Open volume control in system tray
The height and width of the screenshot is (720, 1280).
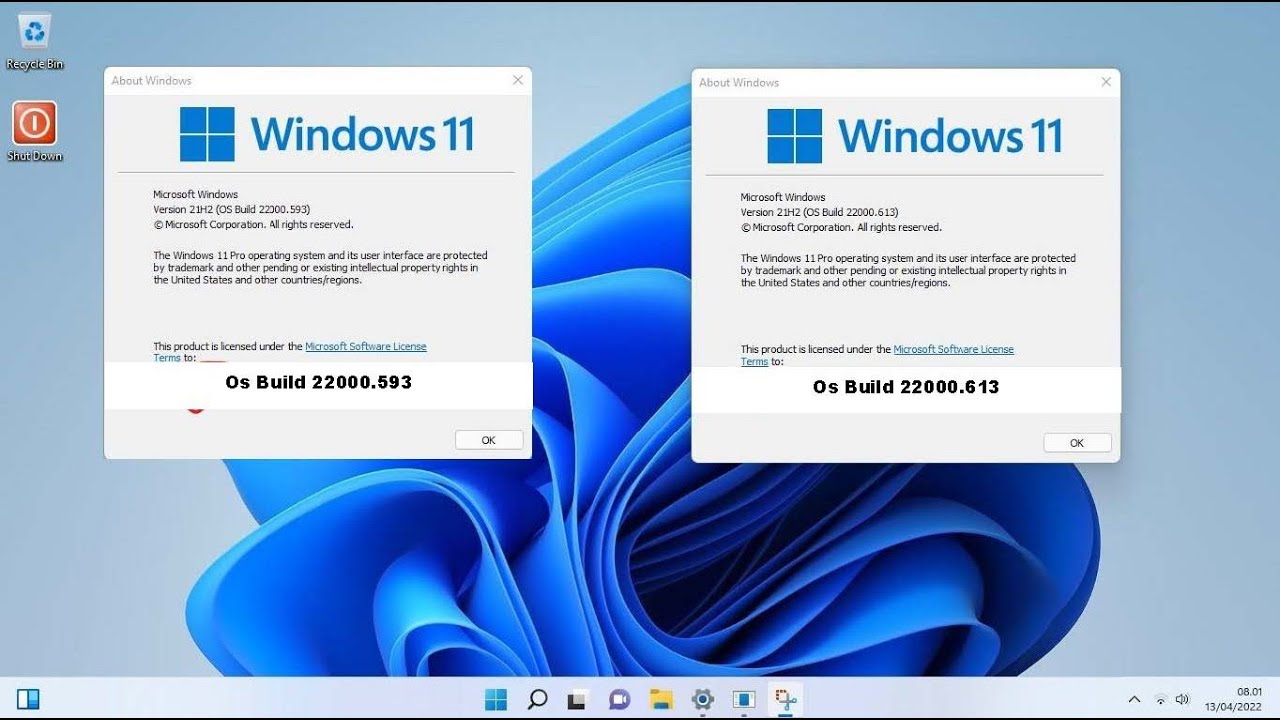tap(1183, 700)
